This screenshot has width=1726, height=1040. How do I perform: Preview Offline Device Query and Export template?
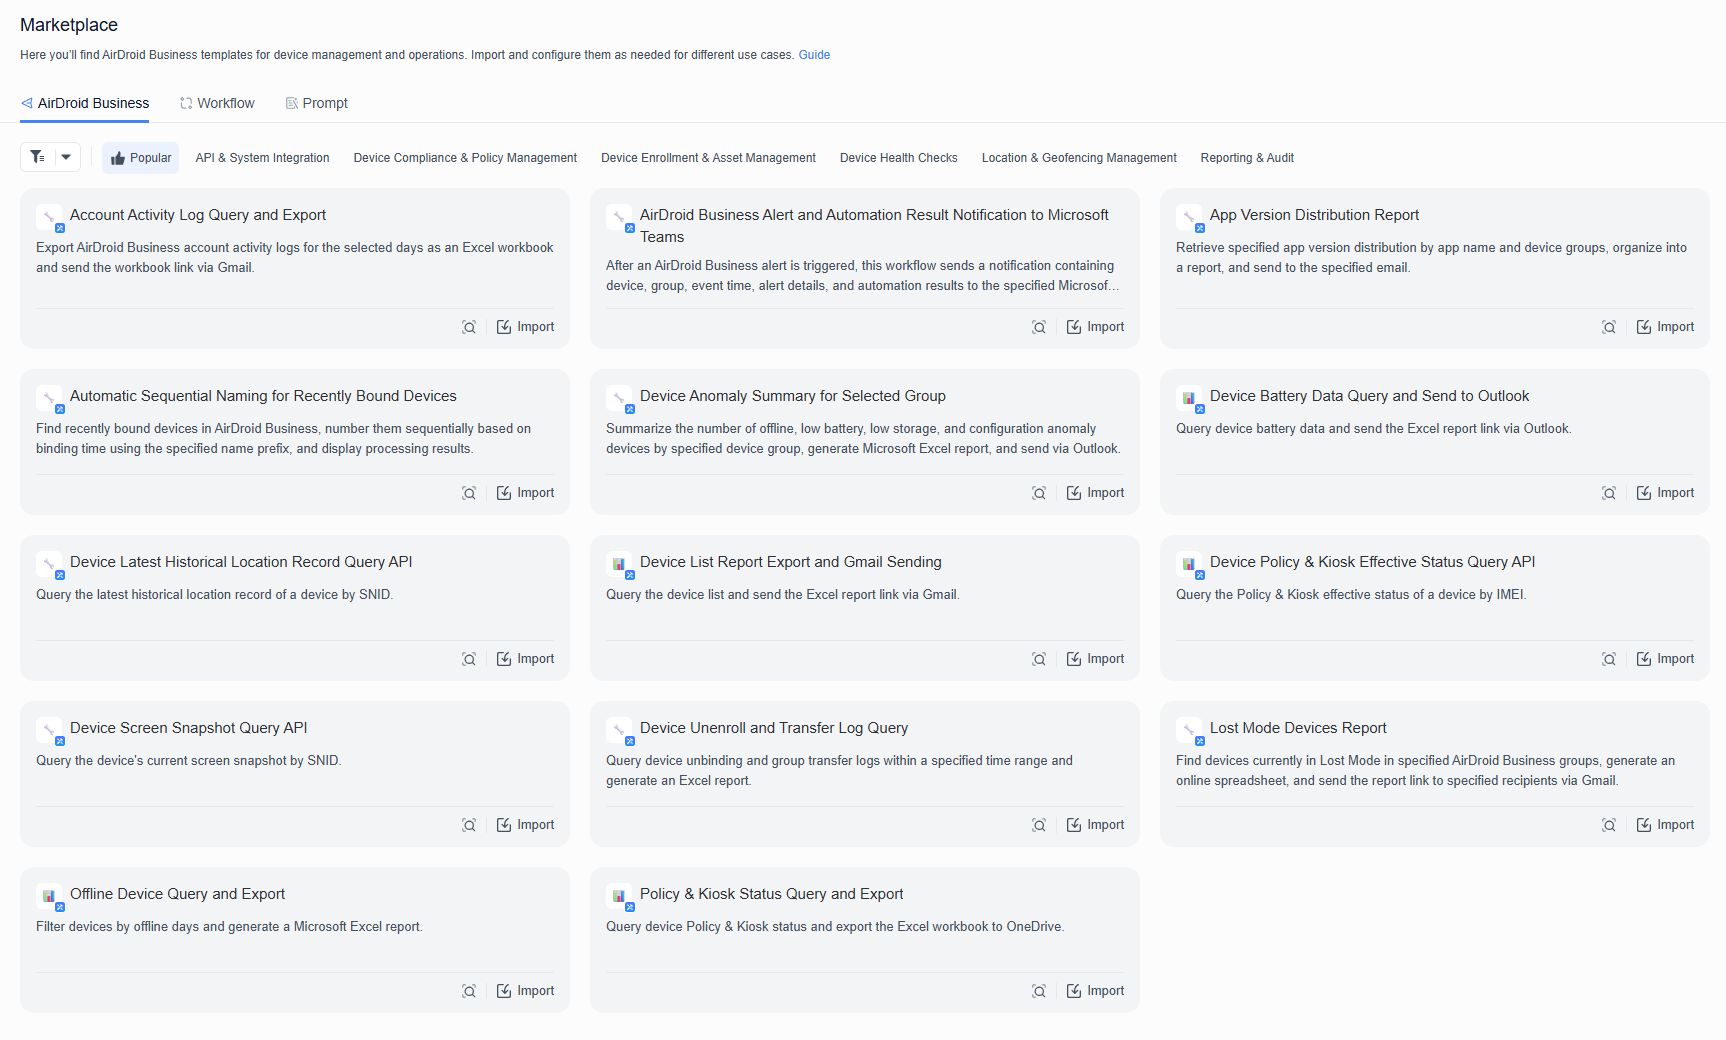pos(469,991)
